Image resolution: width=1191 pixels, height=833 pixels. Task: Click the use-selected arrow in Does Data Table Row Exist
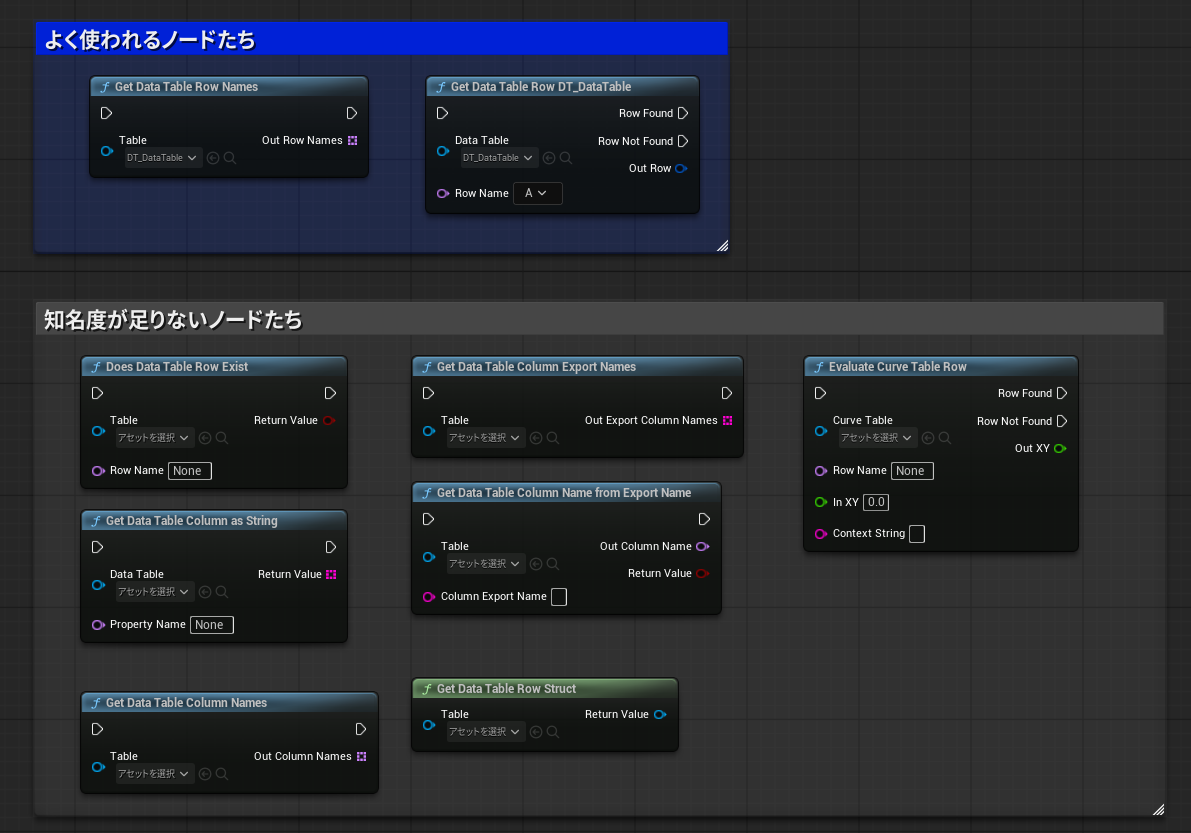204,438
